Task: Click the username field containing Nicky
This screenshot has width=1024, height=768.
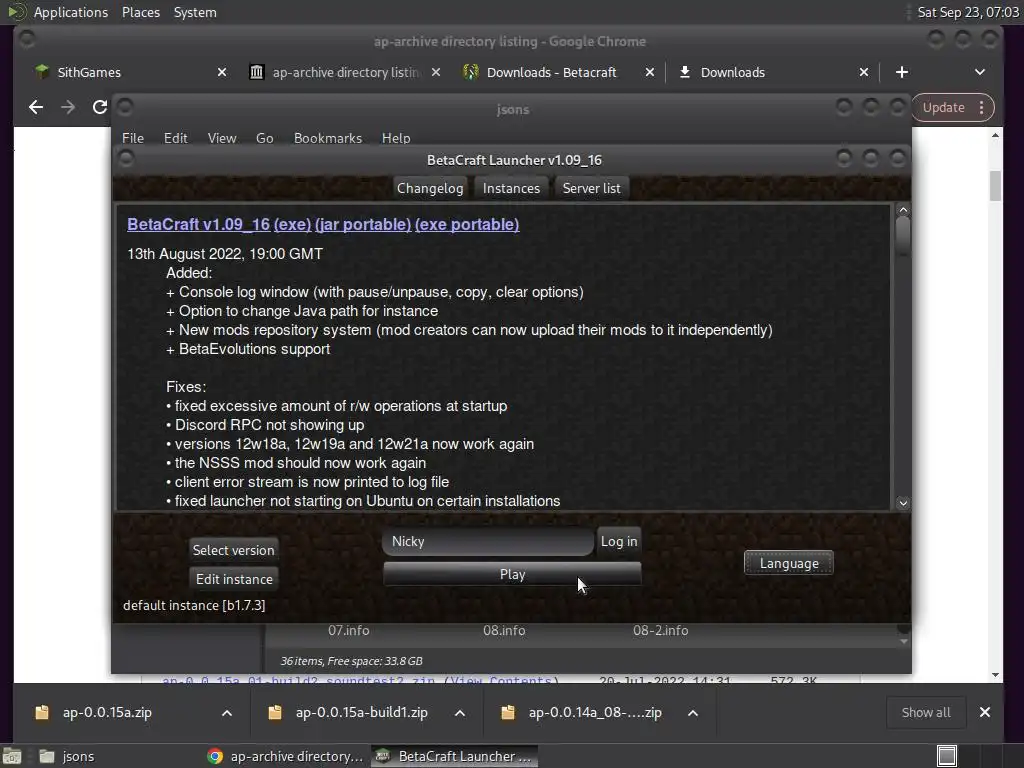Action: coord(488,541)
